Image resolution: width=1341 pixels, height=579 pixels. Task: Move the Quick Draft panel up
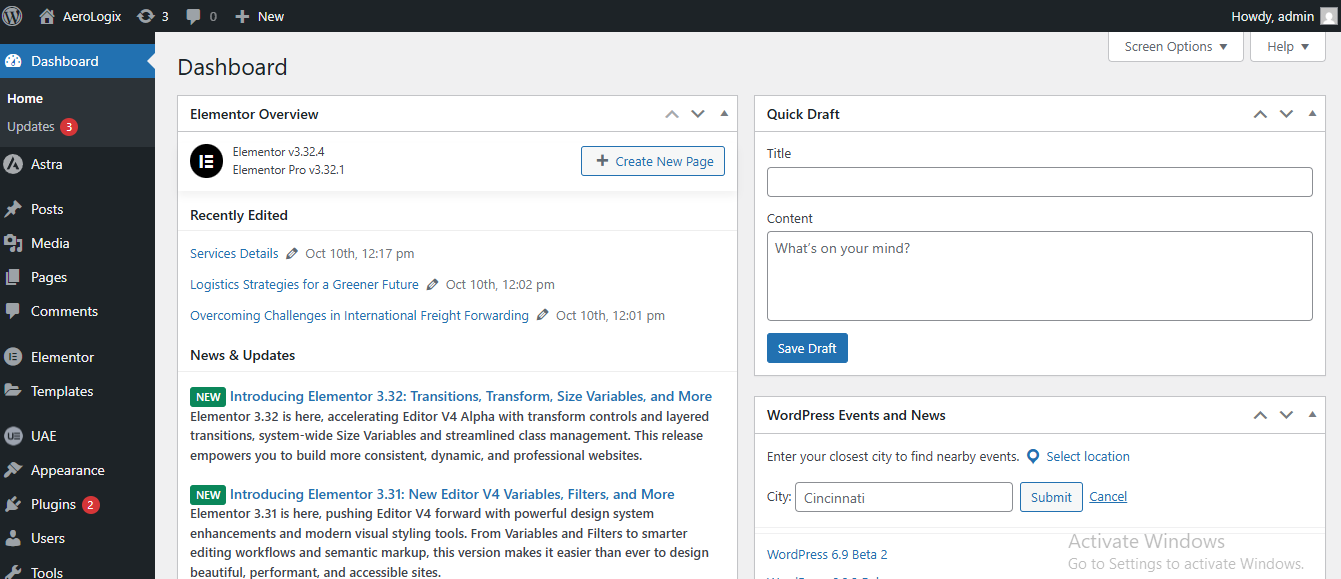point(1260,114)
